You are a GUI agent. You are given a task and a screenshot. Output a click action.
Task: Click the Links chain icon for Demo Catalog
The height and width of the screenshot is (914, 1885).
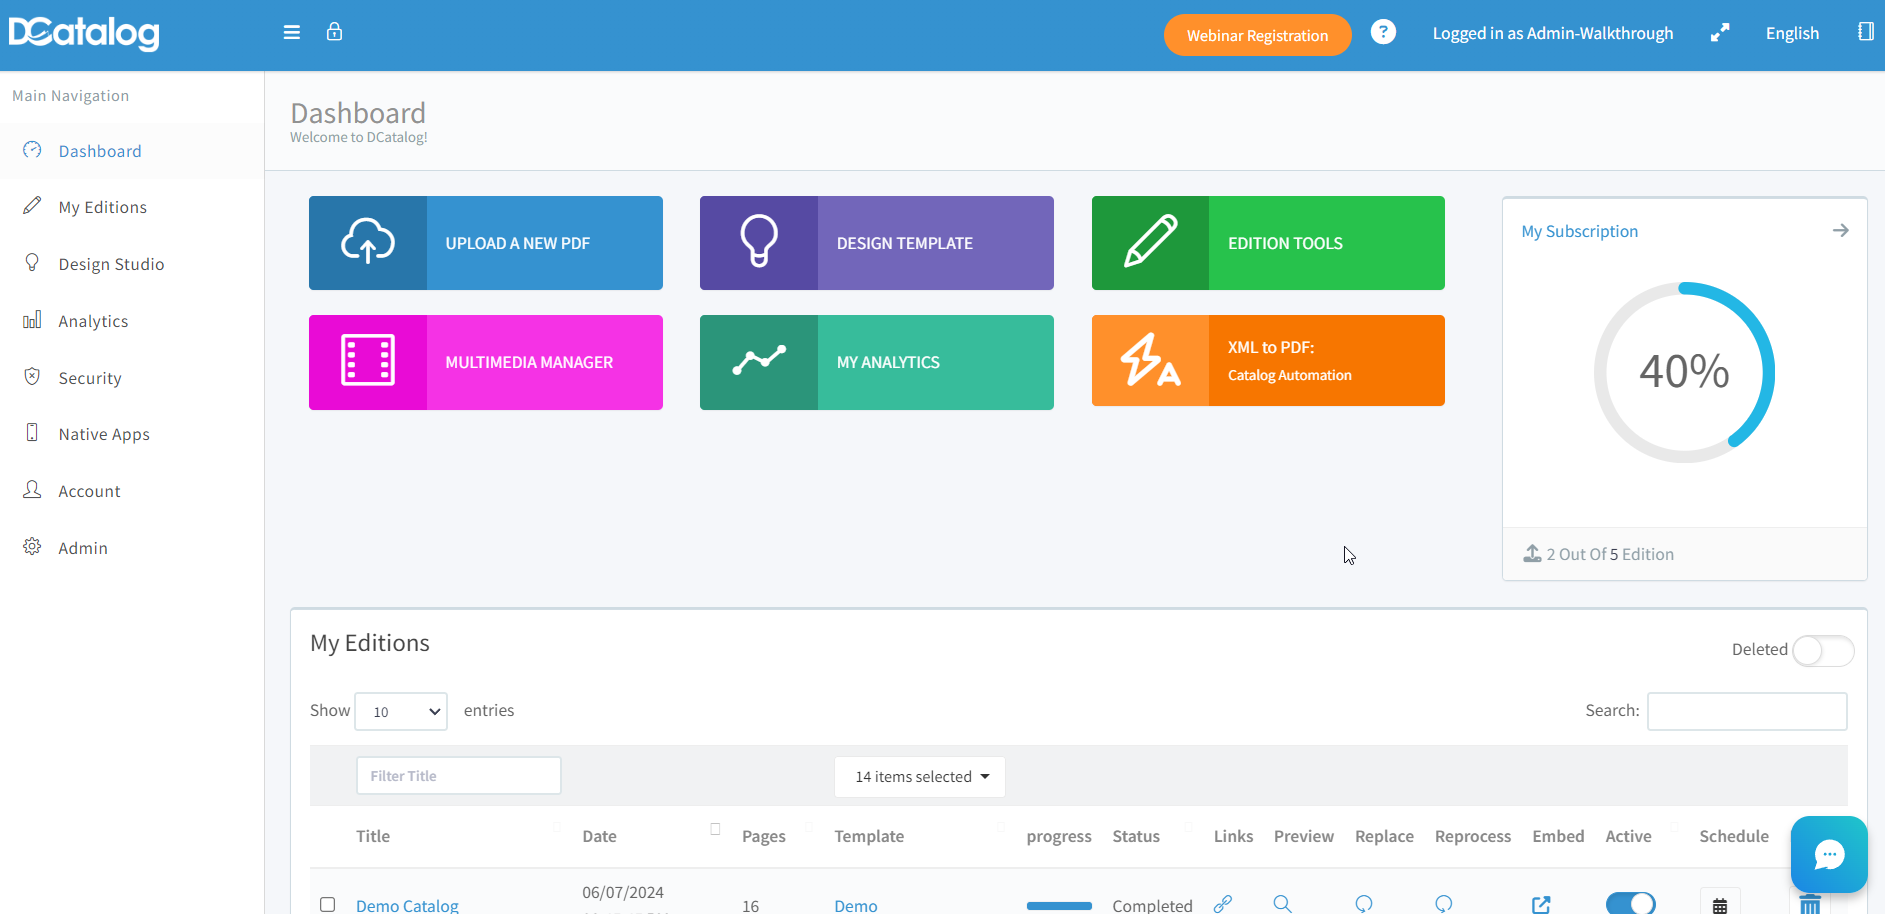click(1222, 904)
